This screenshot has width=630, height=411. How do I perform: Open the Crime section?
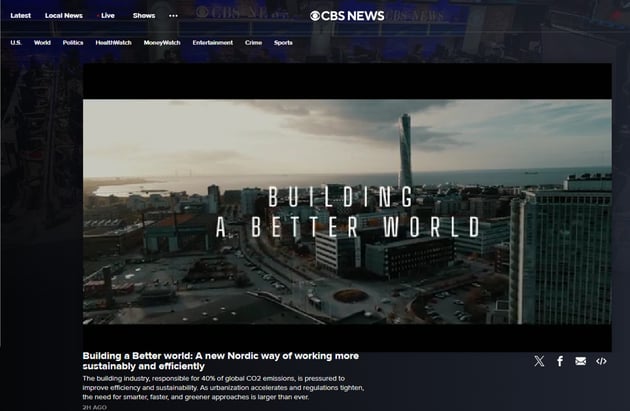pos(253,43)
